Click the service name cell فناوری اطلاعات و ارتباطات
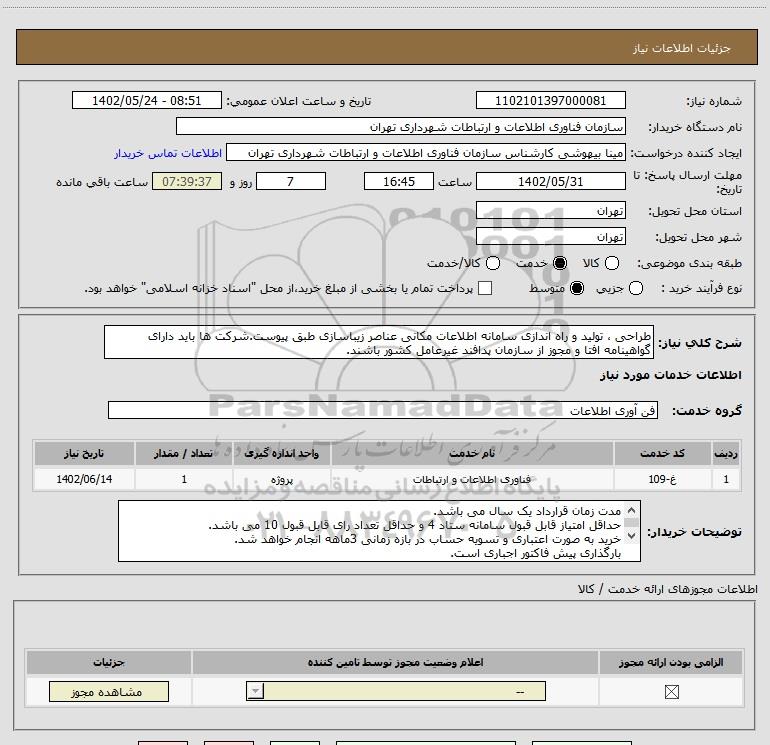 coord(472,479)
